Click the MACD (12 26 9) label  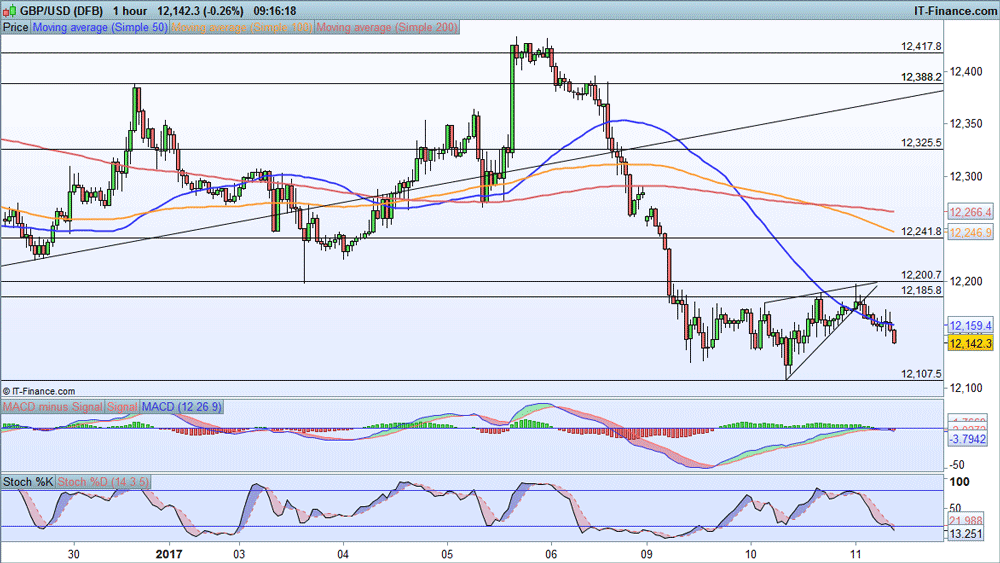pos(181,406)
